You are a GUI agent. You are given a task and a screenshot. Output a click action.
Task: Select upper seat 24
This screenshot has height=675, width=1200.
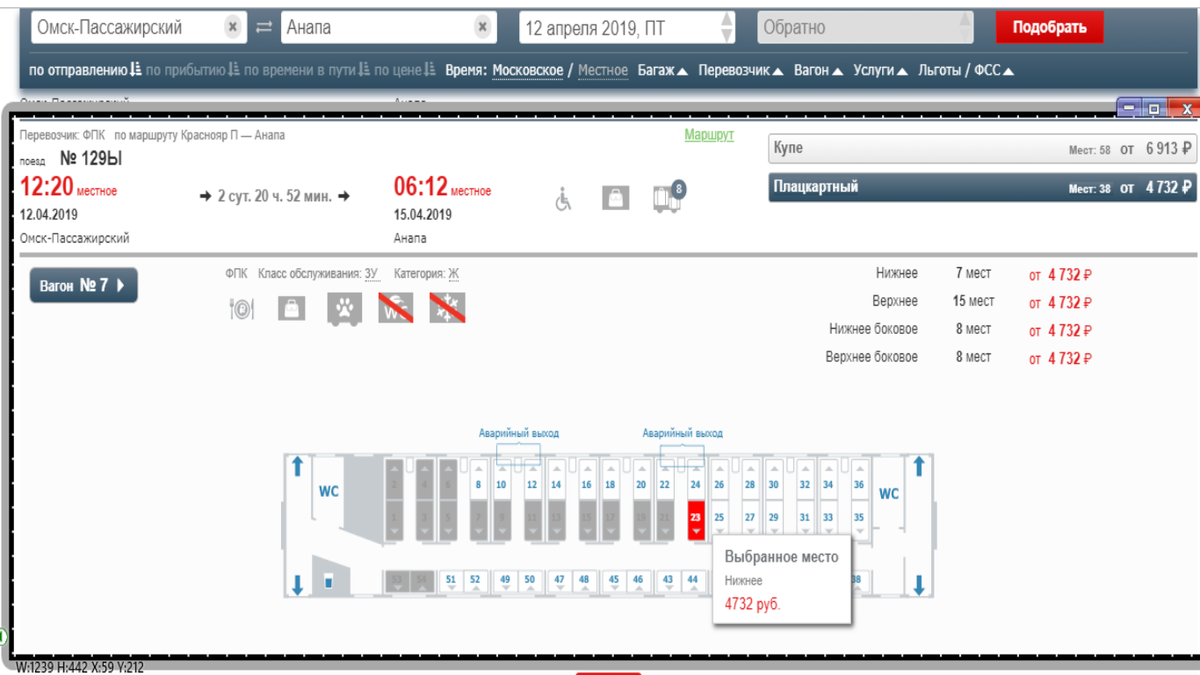(696, 479)
